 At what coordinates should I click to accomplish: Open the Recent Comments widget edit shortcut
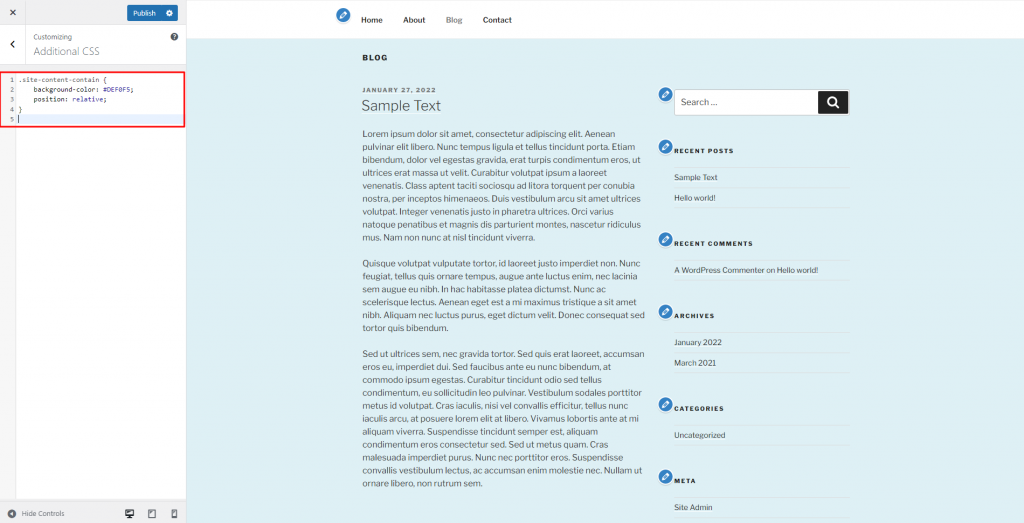[665, 239]
